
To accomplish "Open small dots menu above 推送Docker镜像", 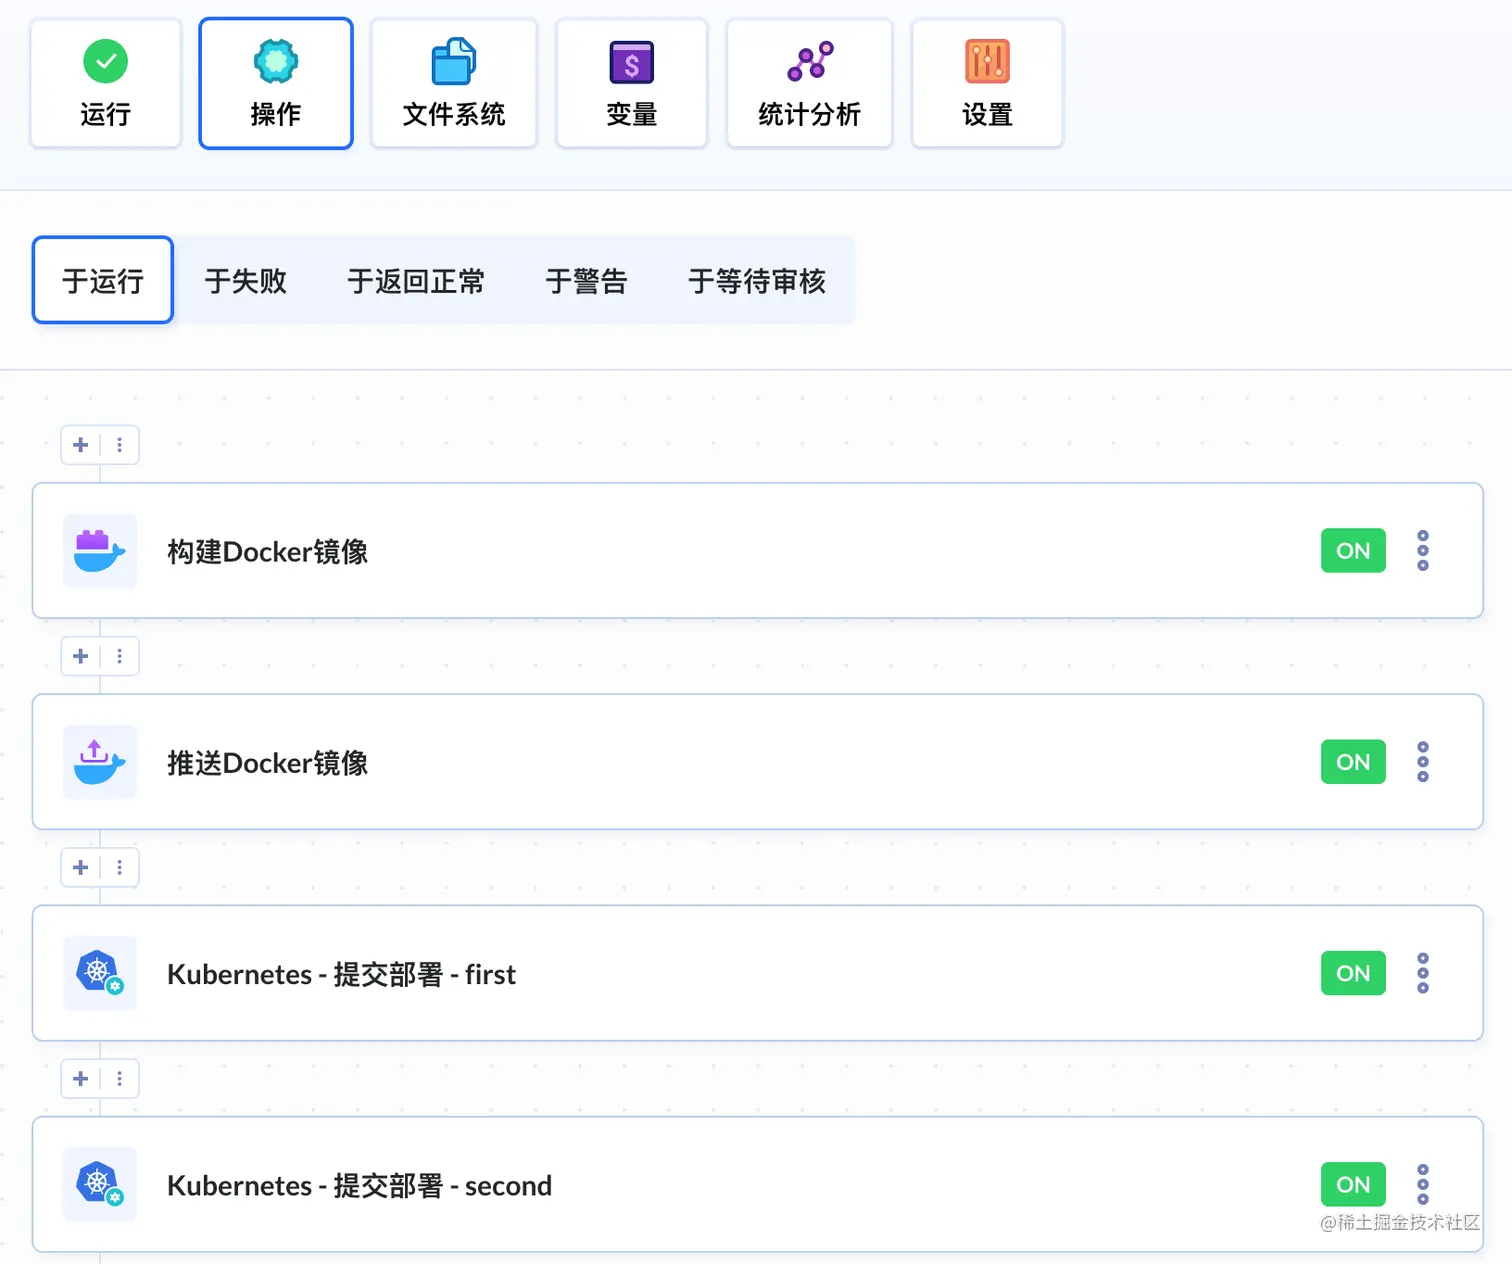I will click(120, 656).
